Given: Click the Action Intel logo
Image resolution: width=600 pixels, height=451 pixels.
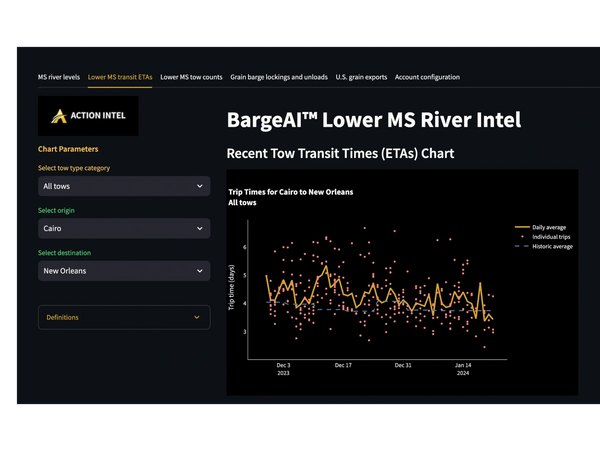Looking at the screenshot, I should [x=88, y=116].
